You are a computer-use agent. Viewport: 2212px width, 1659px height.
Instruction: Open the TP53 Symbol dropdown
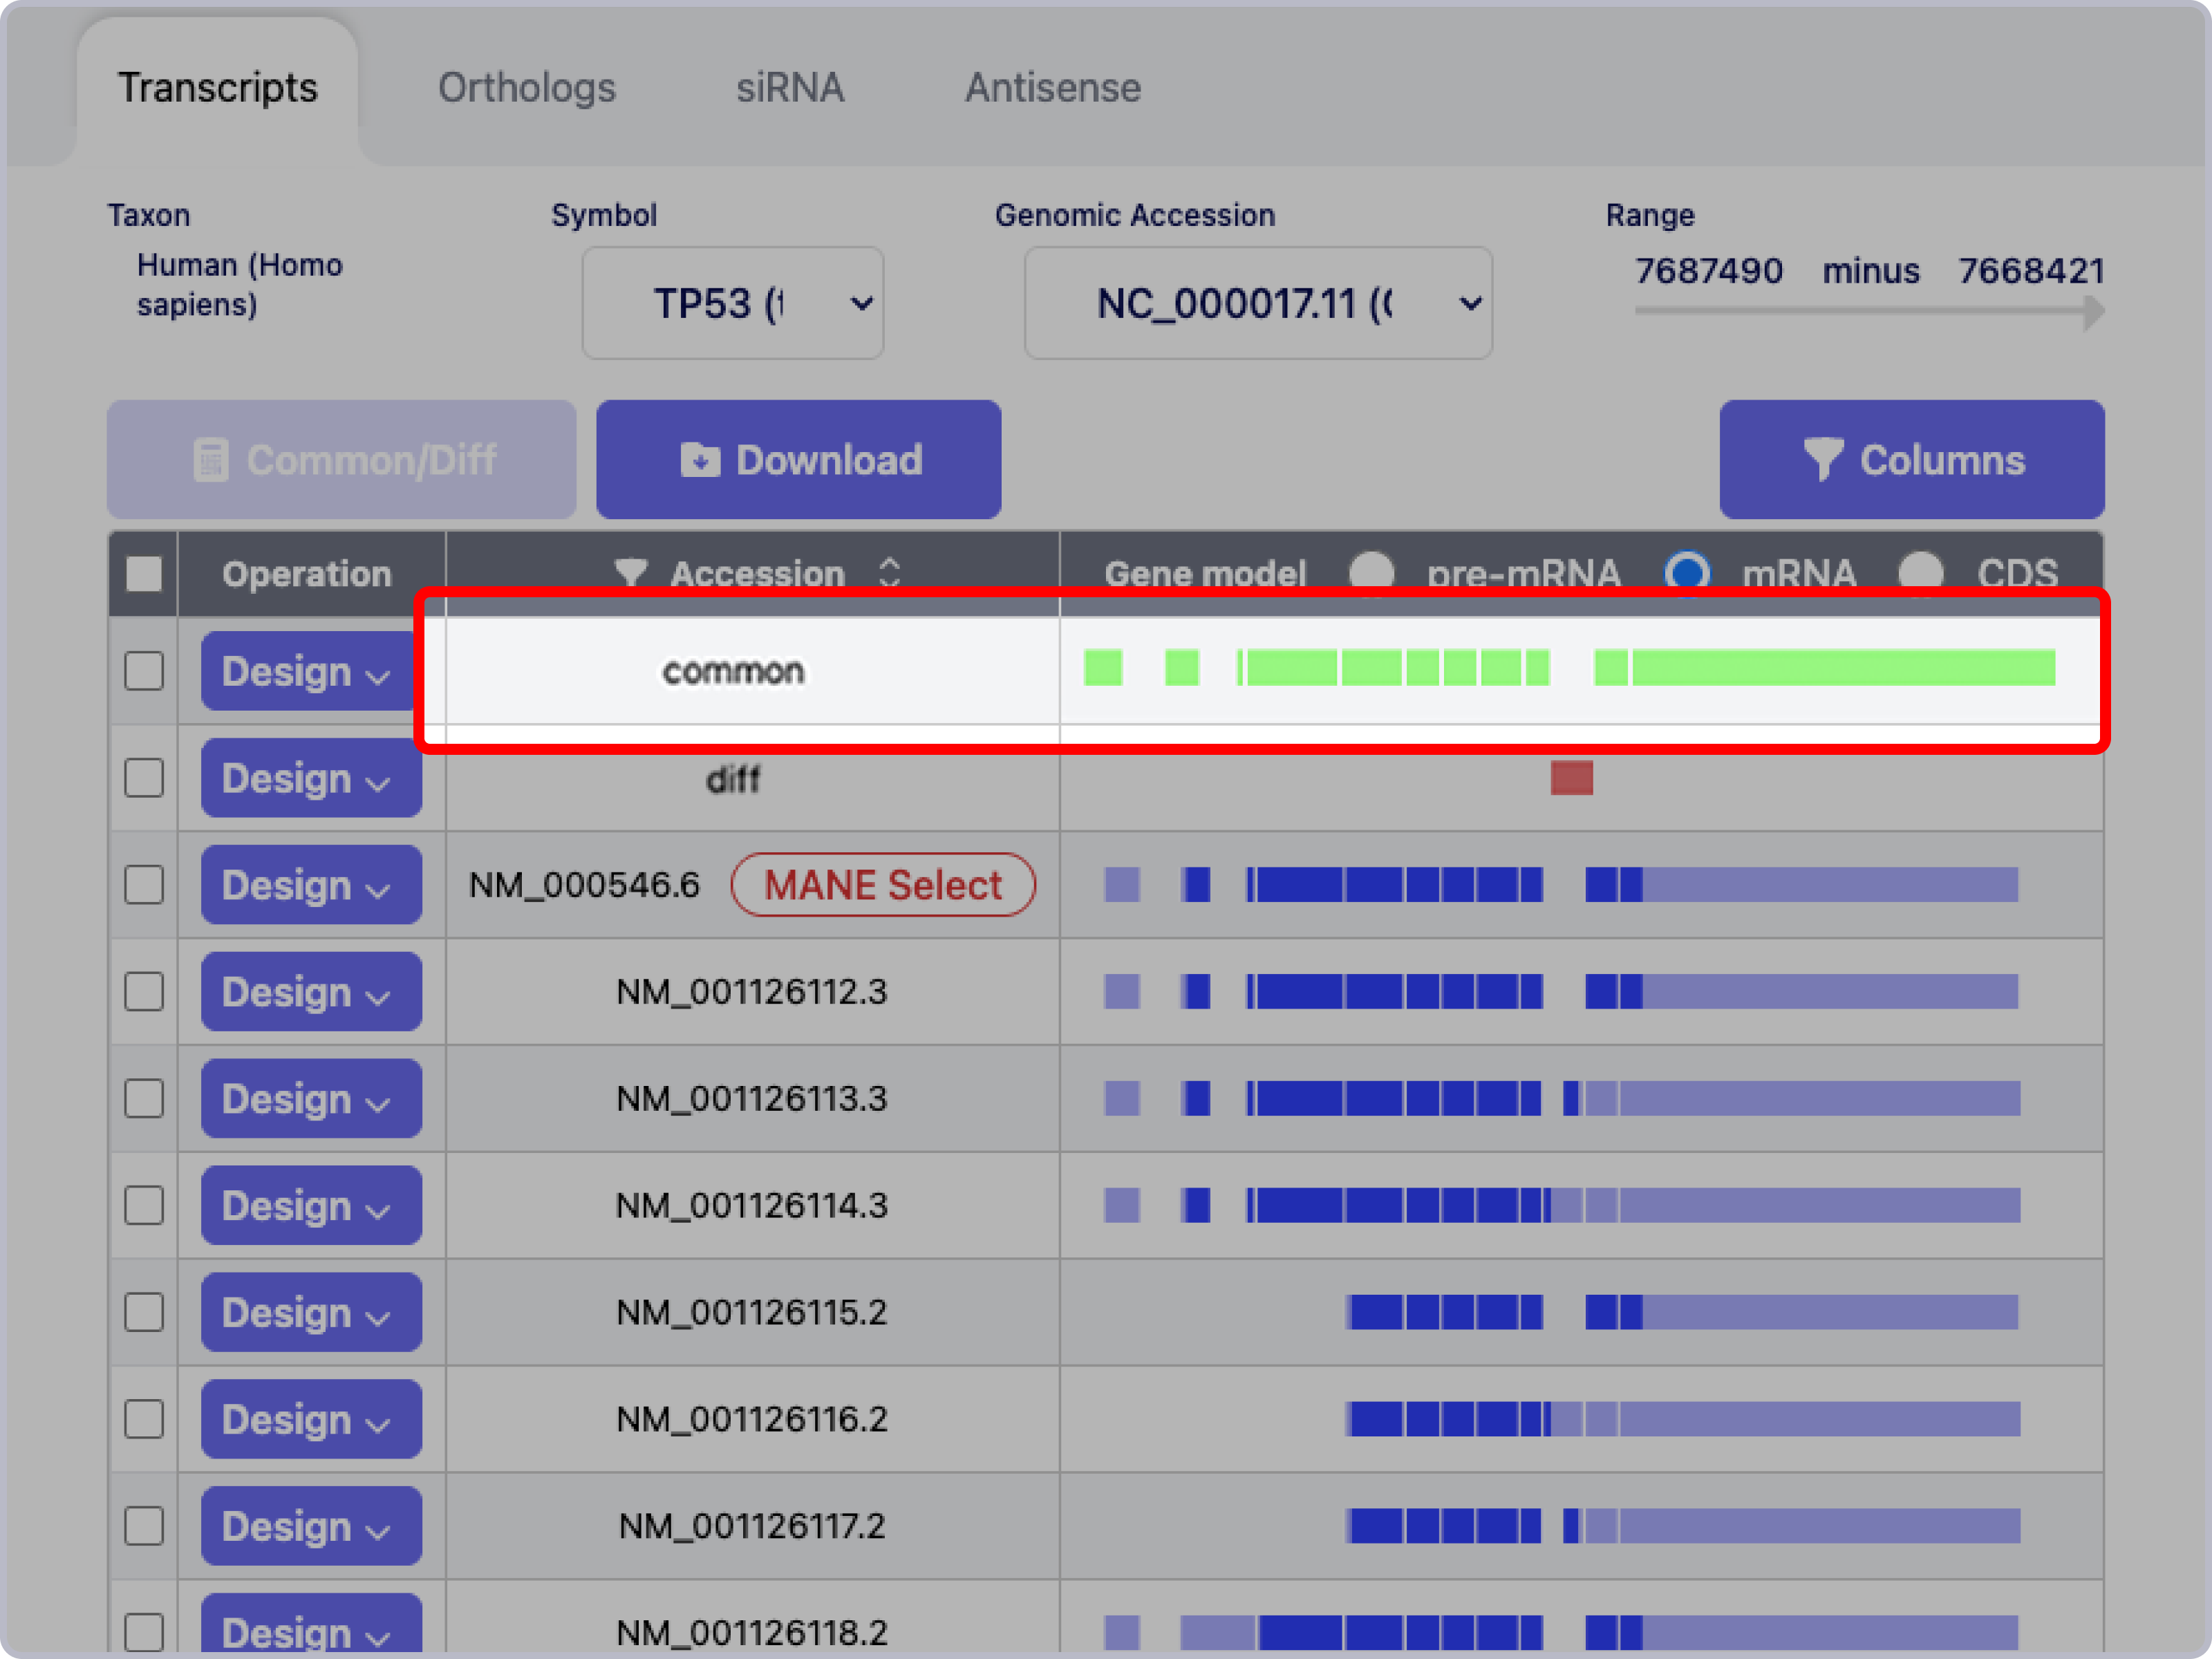point(733,303)
